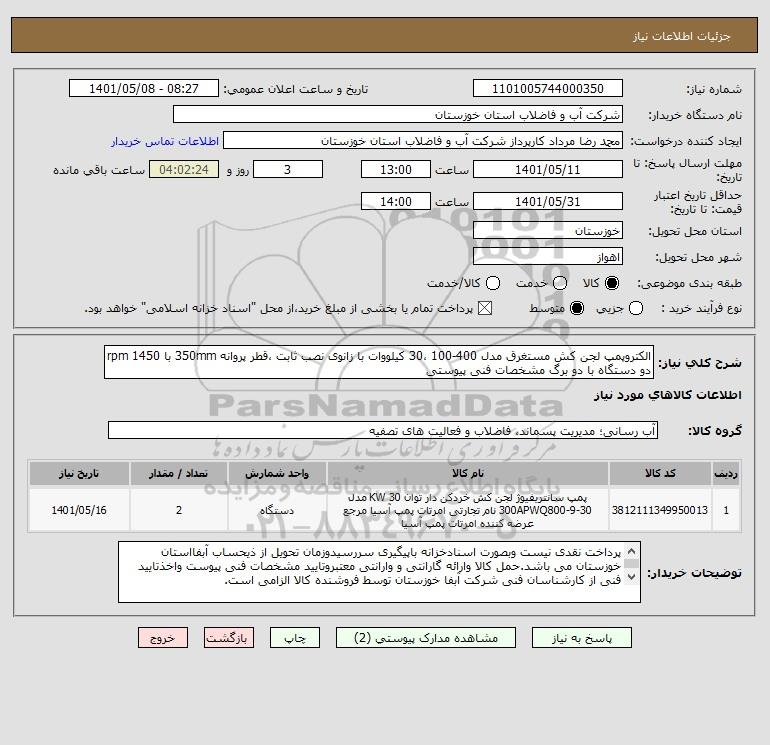The height and width of the screenshot is (745, 770).
Task: Click the goods group field
Action: (383, 430)
